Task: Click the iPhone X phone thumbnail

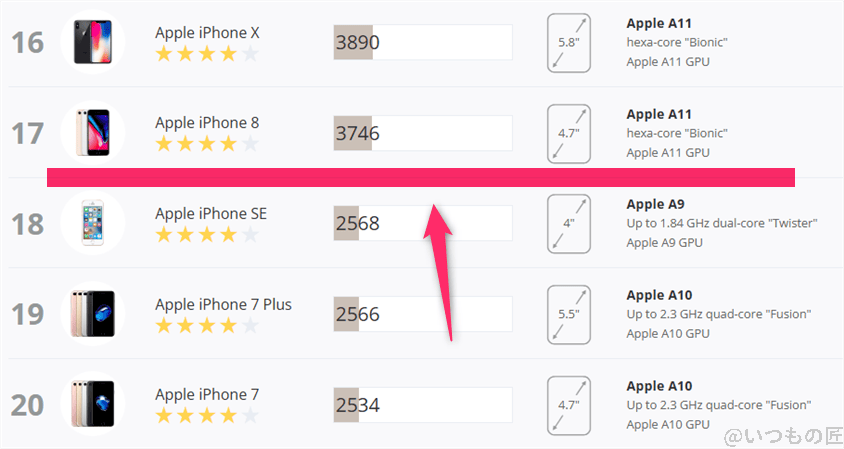Action: (92, 42)
